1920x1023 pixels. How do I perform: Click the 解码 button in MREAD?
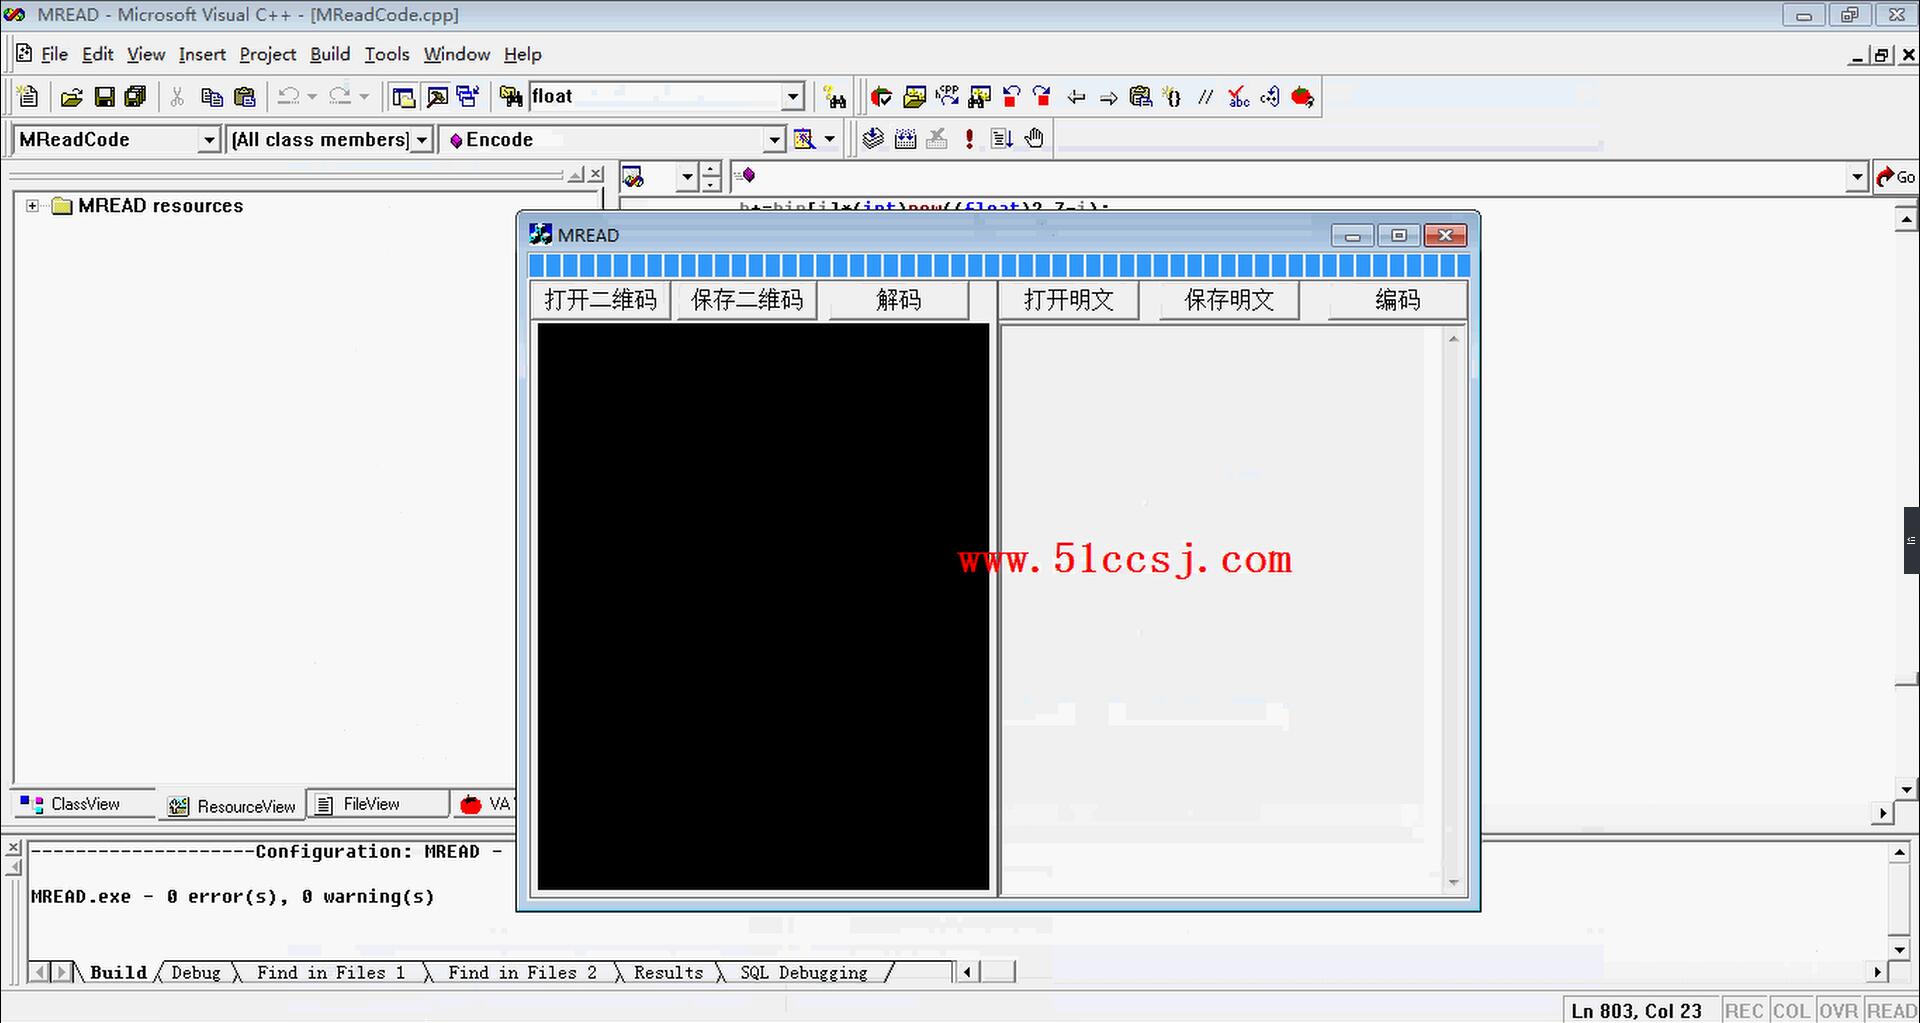click(x=898, y=300)
